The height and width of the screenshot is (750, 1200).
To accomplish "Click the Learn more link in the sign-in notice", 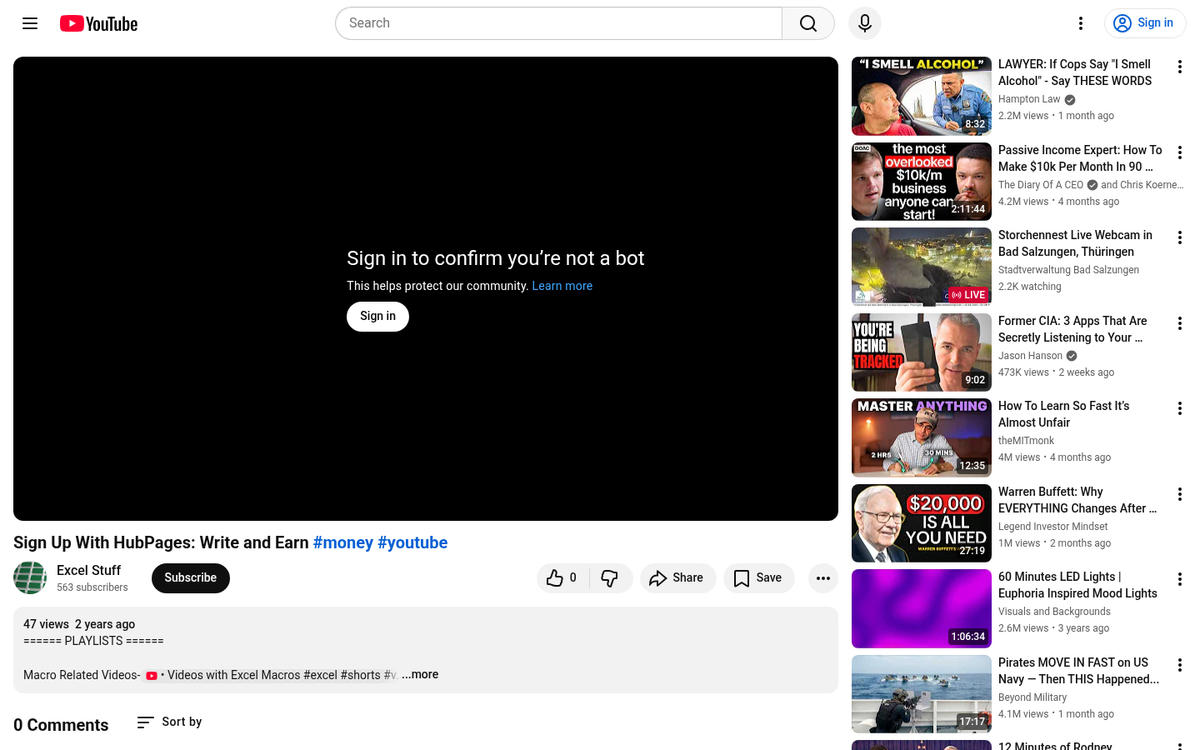I will [562, 285].
